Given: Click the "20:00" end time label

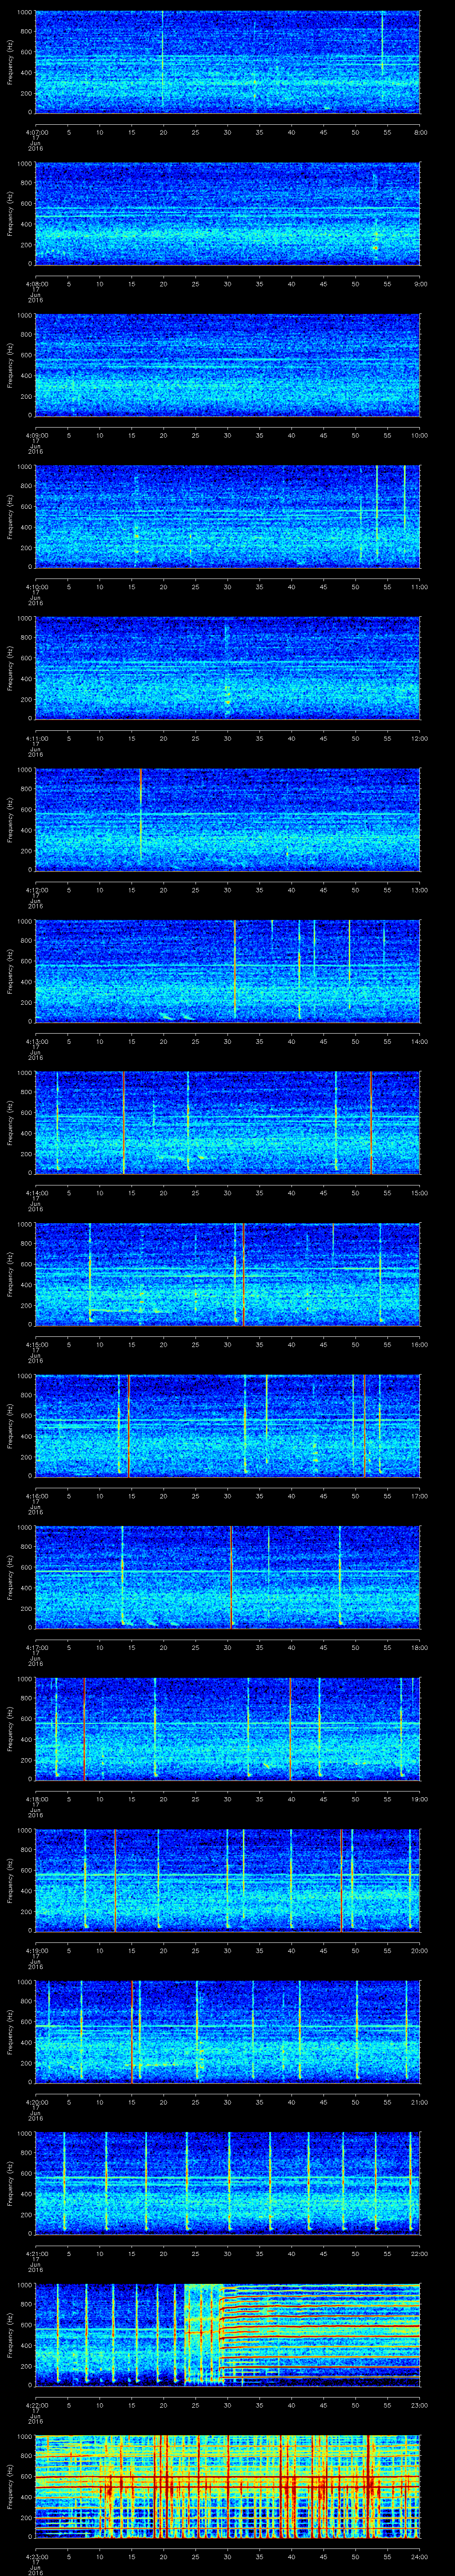Looking at the screenshot, I should tap(419, 1950).
